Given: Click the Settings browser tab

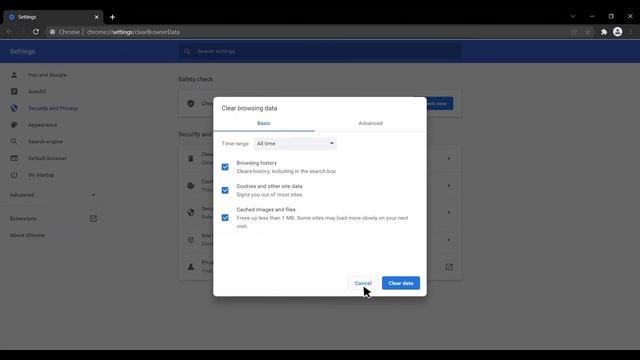Looking at the screenshot, I should click(x=53, y=17).
